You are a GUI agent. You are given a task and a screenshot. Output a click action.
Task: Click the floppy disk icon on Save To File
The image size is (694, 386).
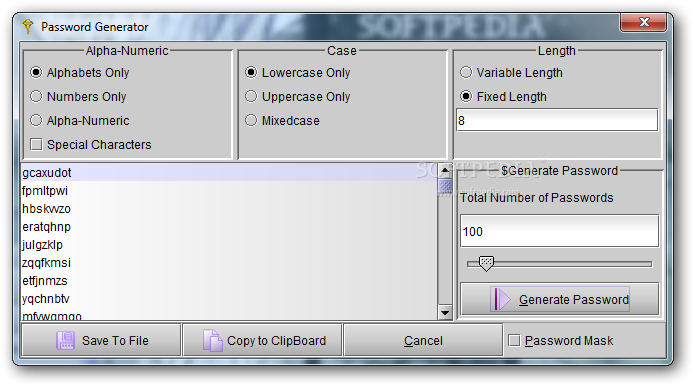66,341
